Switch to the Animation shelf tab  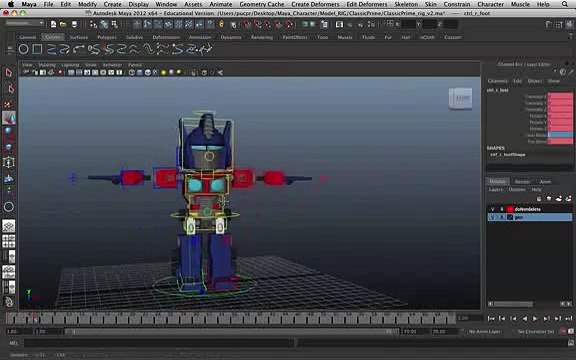click(x=200, y=37)
